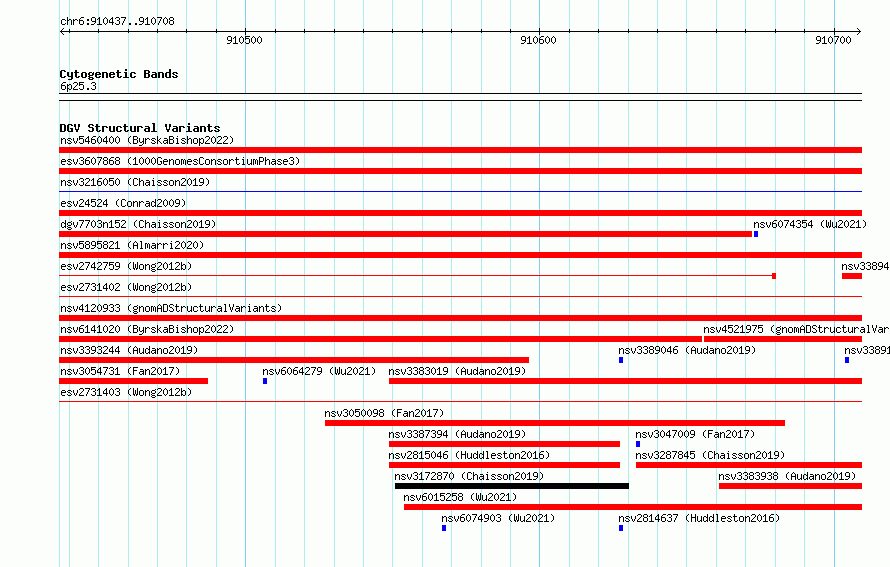The height and width of the screenshot is (567, 890).
Task: Click blue marker under nsv6064279
Action: click(265, 381)
